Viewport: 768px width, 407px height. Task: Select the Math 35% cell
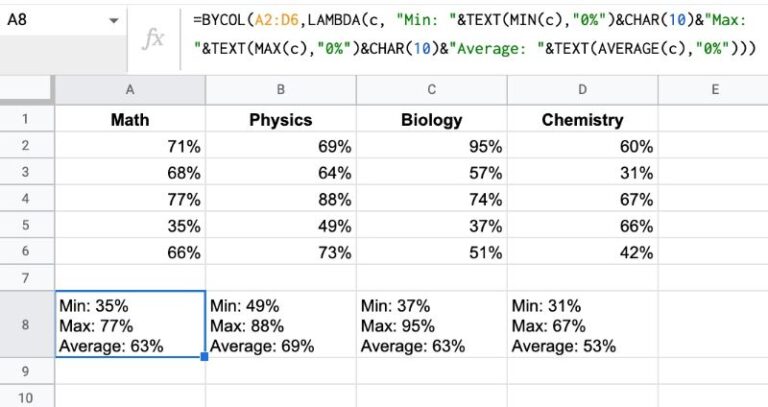130,226
